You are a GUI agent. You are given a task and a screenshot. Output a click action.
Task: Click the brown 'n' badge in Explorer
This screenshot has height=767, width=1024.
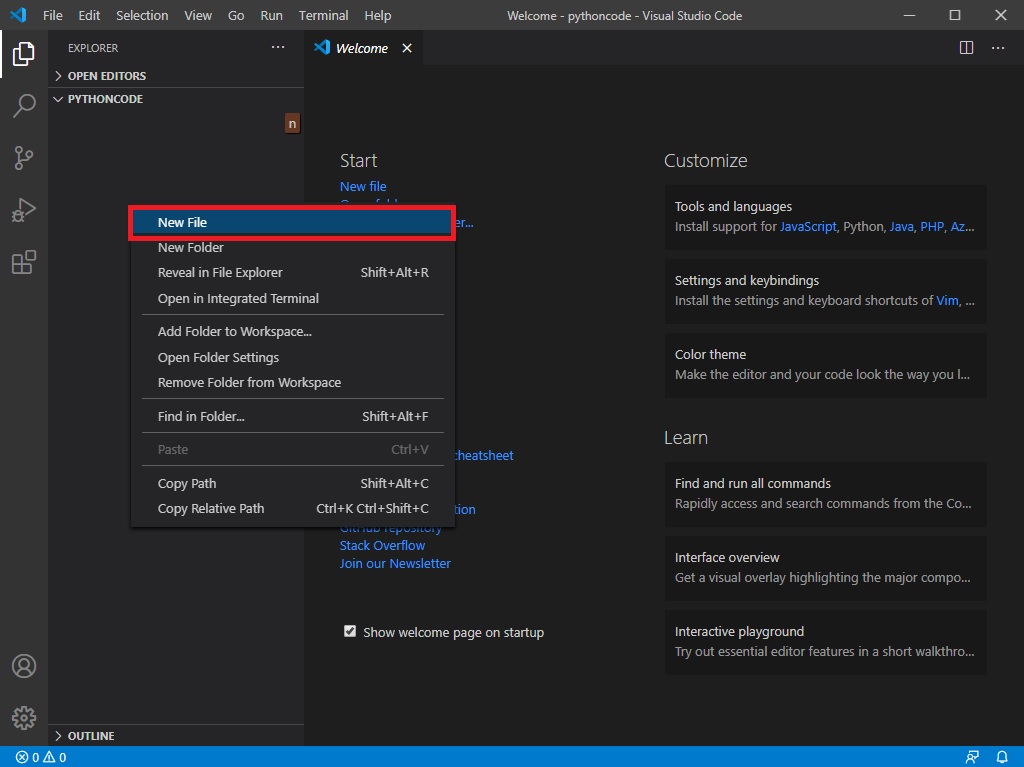coord(292,123)
